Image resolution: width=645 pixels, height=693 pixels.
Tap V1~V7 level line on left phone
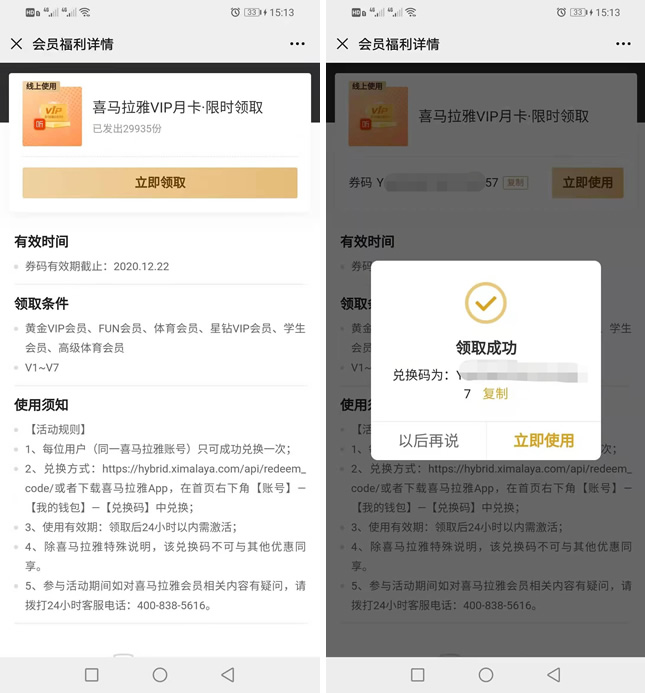pos(42,368)
